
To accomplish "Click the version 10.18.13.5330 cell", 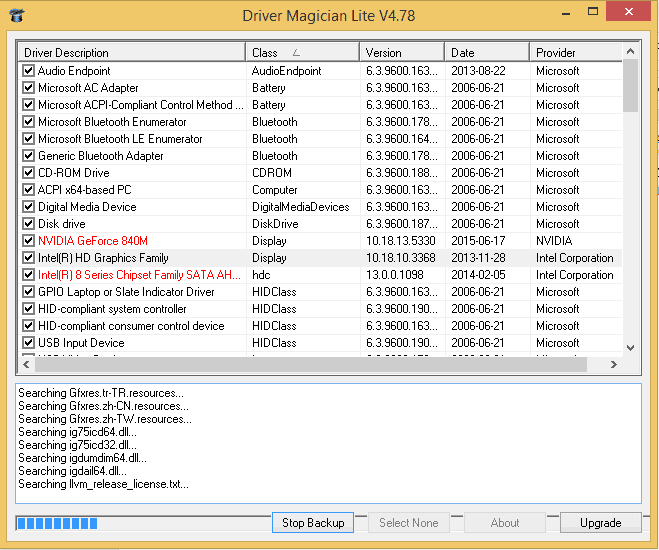I will click(x=401, y=241).
